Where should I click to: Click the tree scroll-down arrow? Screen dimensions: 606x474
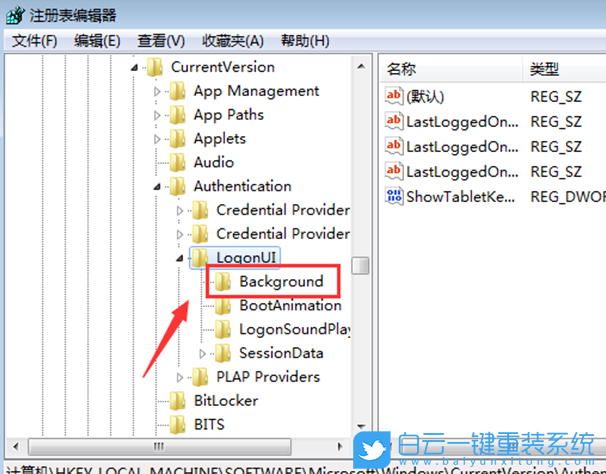361,427
